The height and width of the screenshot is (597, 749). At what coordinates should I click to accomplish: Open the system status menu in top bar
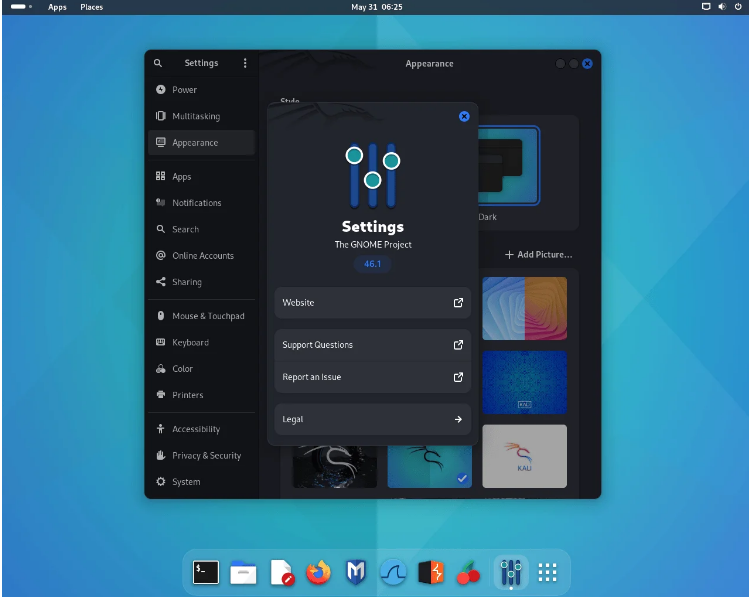coord(722,7)
